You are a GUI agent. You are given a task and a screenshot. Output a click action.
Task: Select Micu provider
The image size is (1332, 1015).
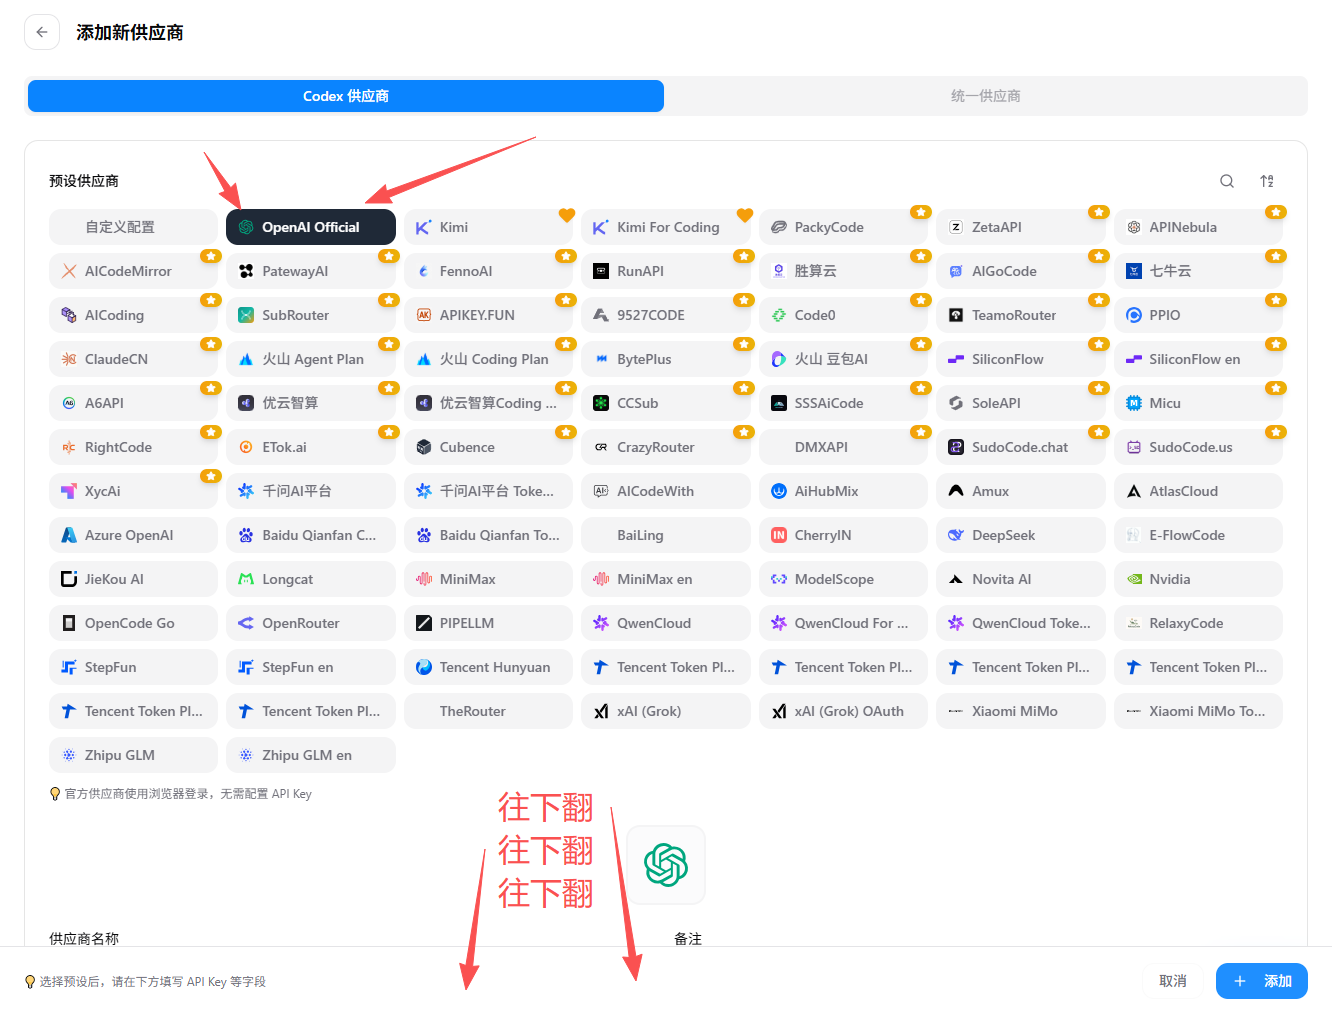pos(1198,403)
